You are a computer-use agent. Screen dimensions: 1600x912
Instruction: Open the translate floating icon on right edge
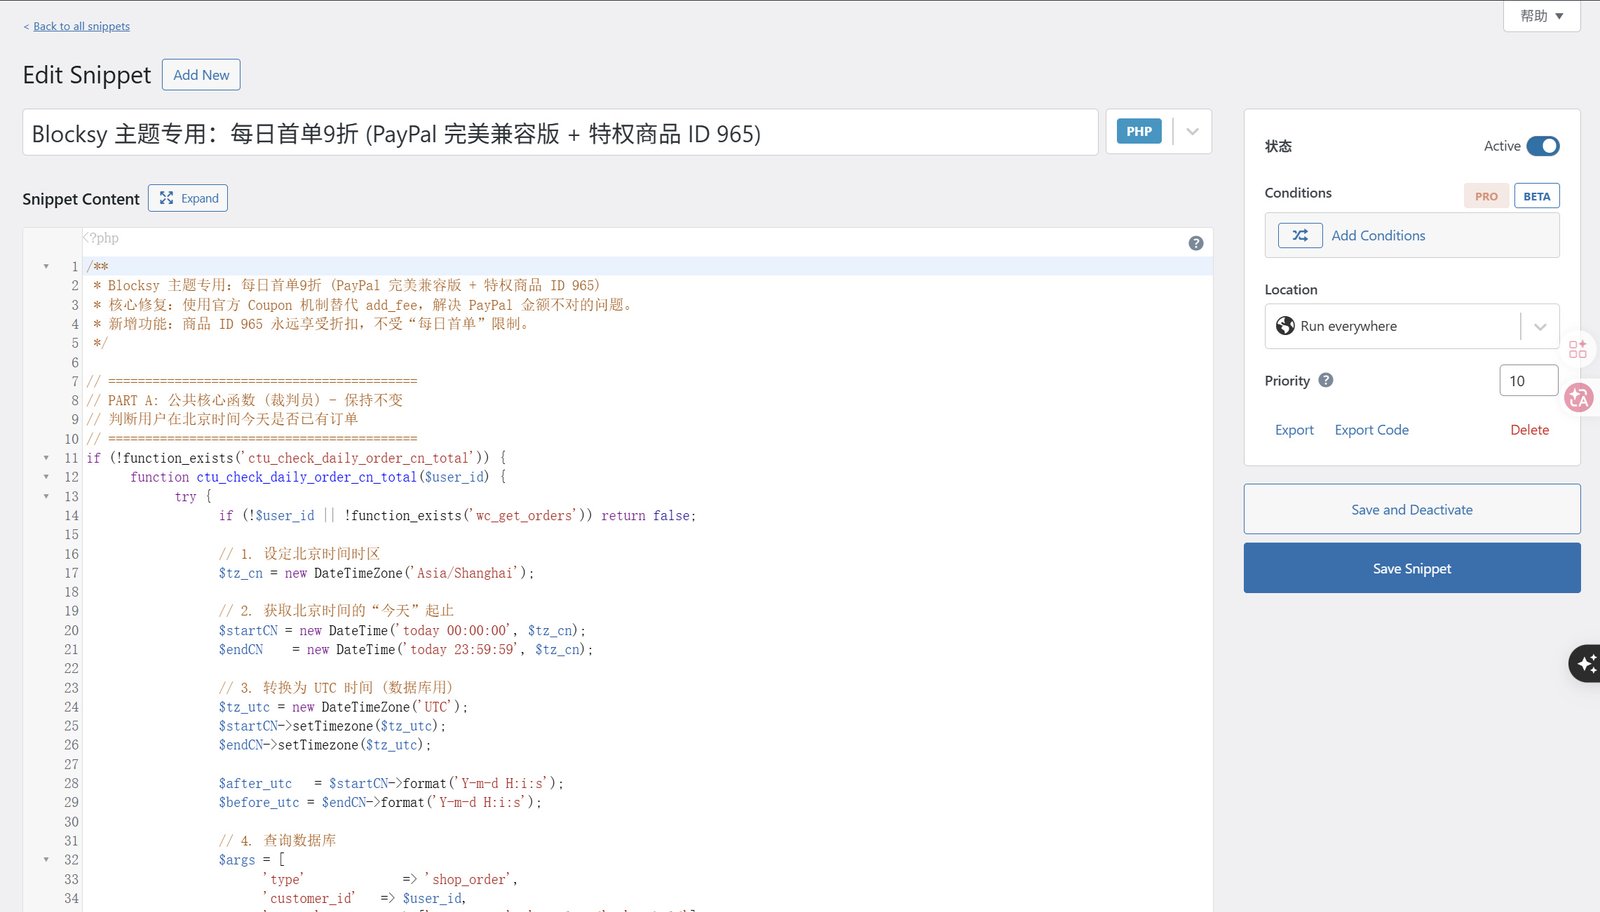(x=1579, y=398)
